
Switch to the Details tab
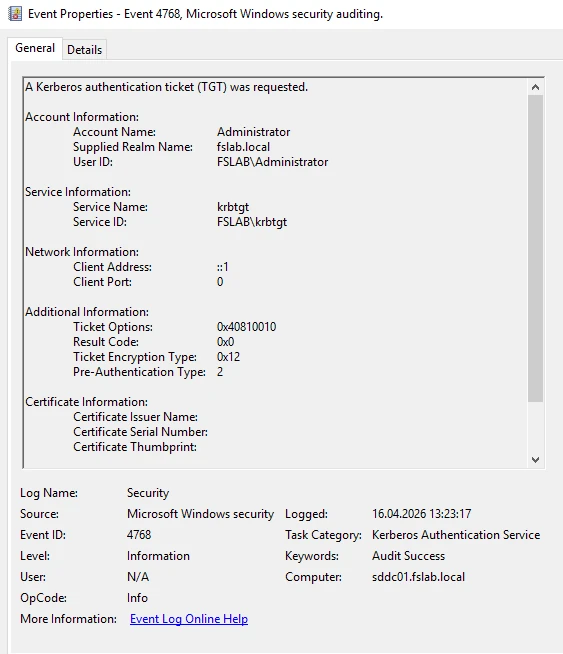[x=84, y=50]
